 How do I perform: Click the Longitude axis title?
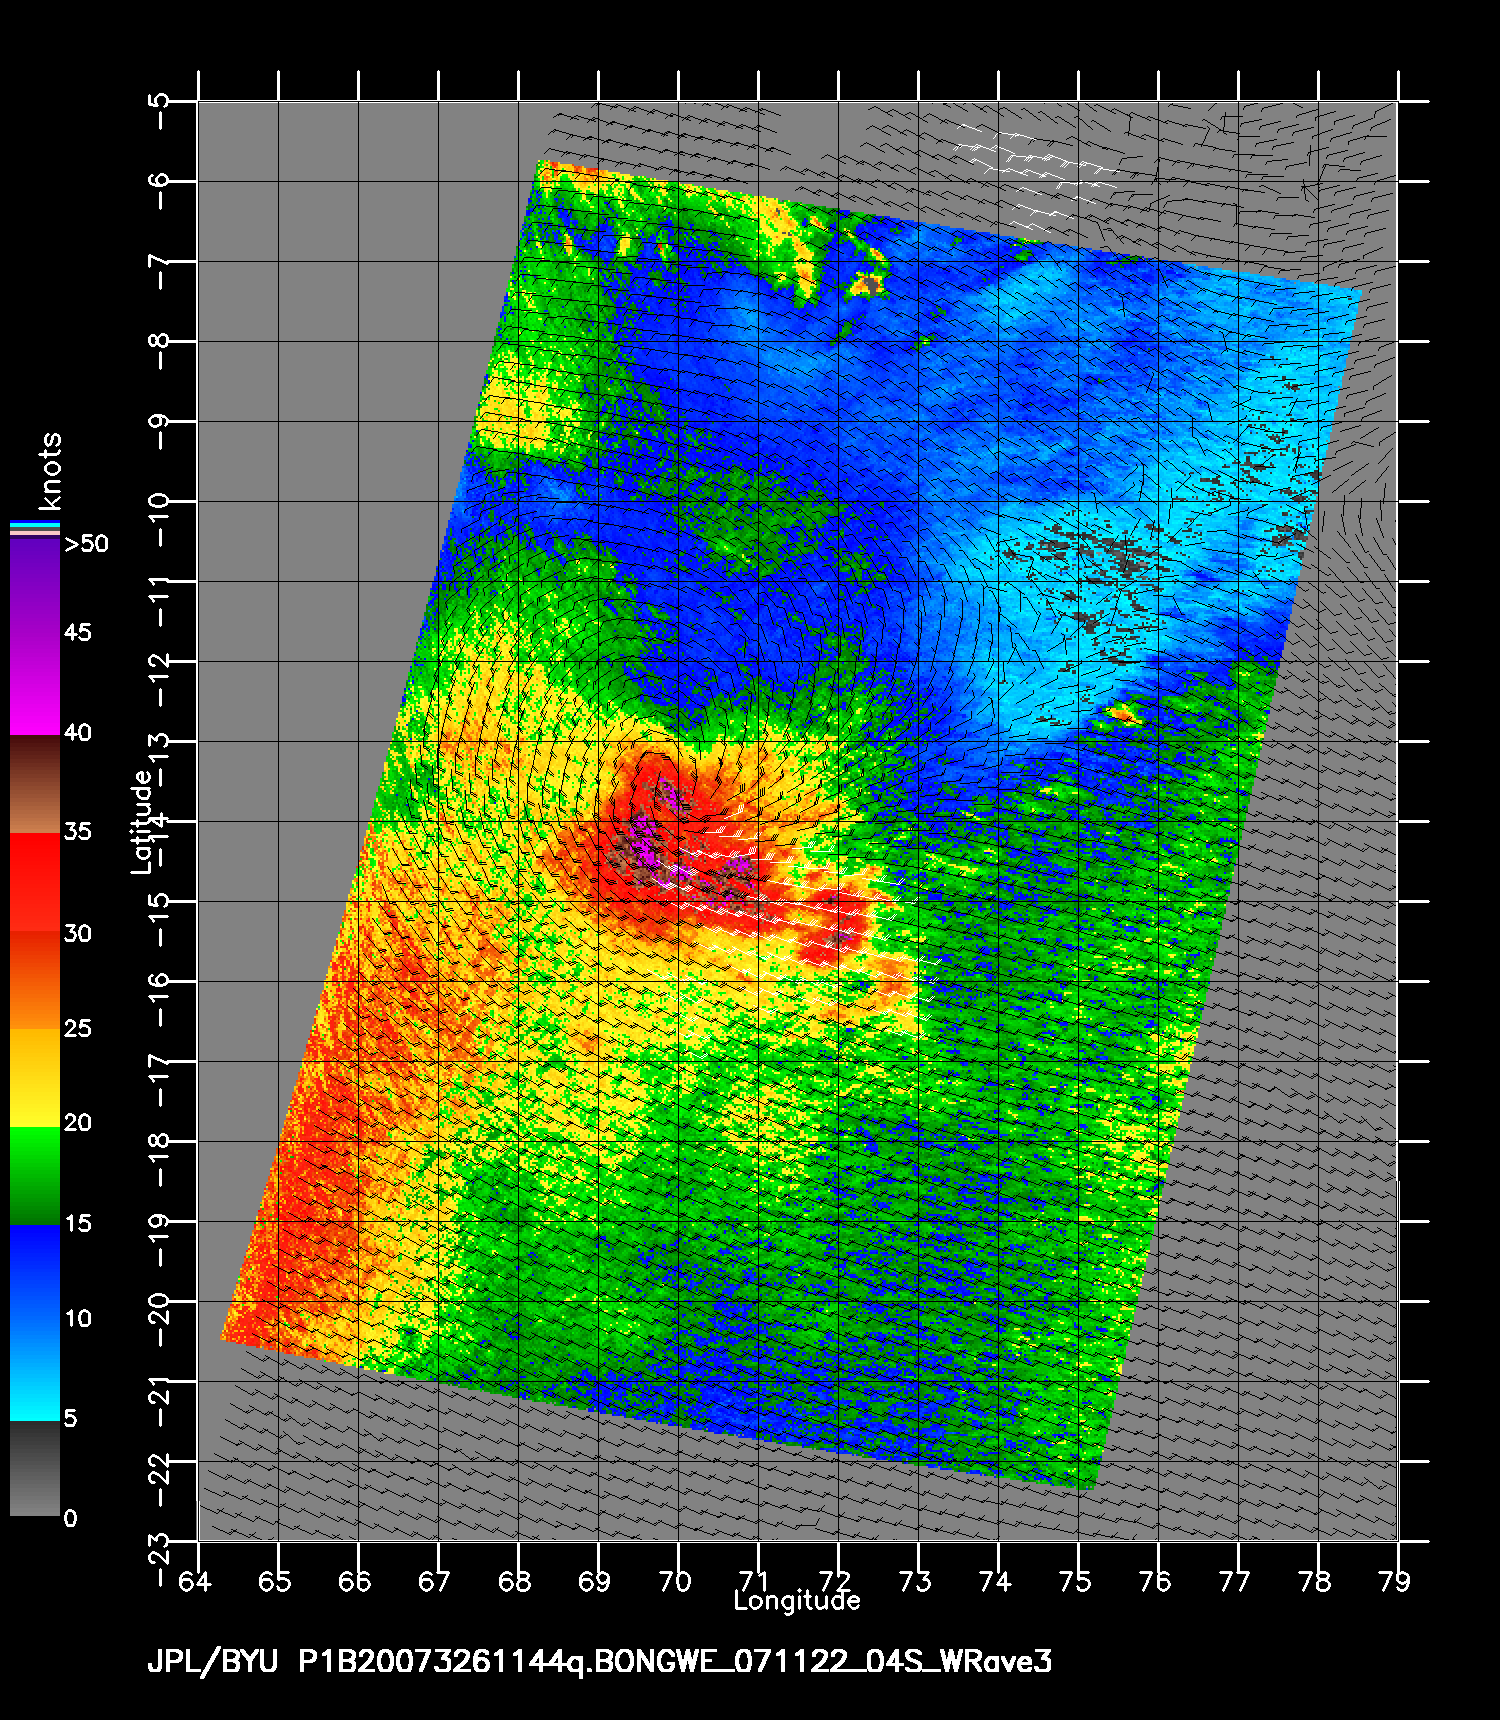click(x=797, y=1601)
